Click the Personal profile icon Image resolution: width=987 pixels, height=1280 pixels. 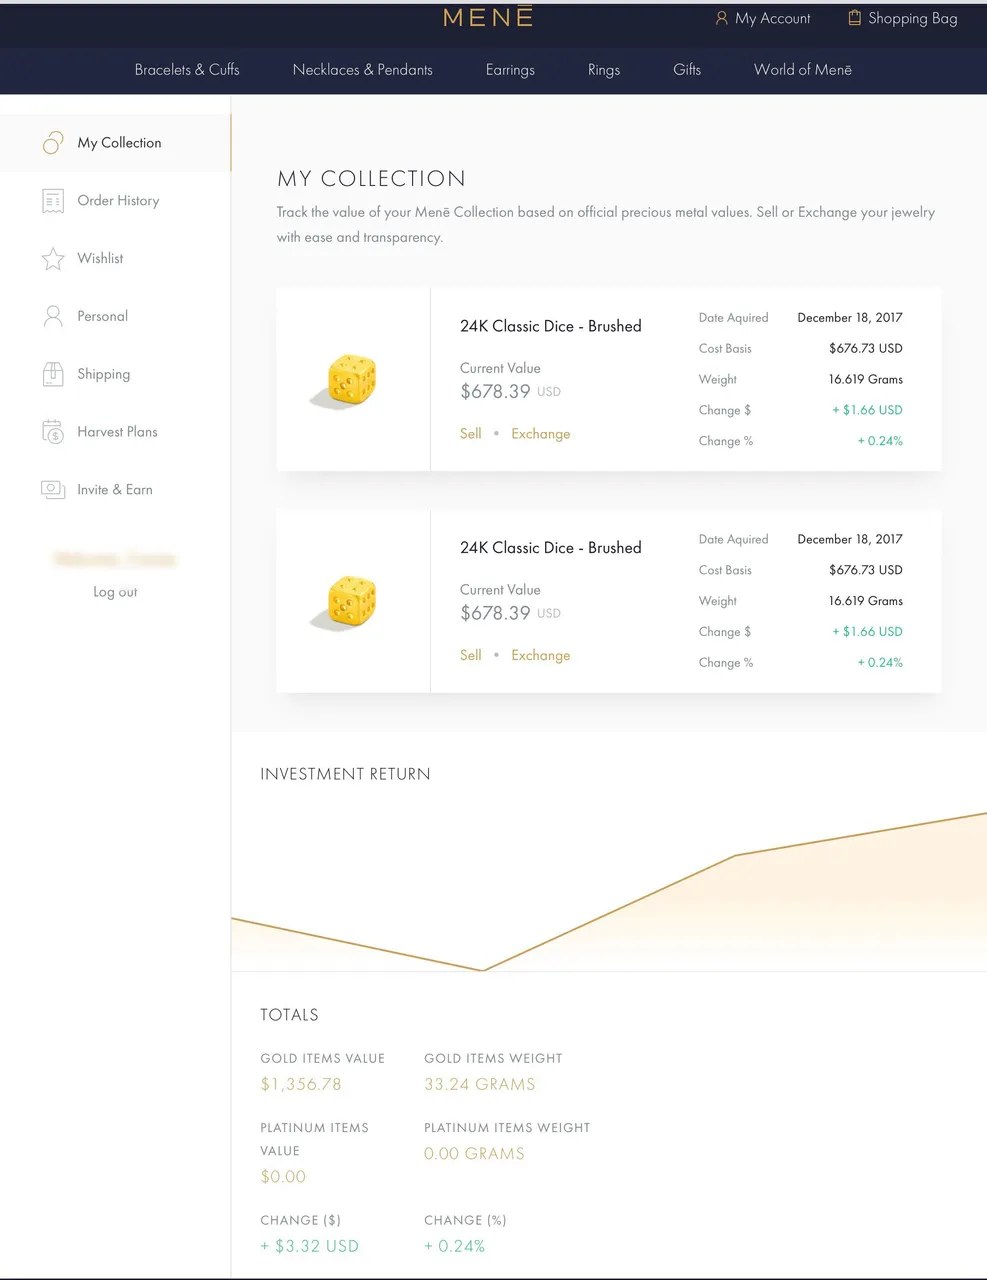point(53,317)
